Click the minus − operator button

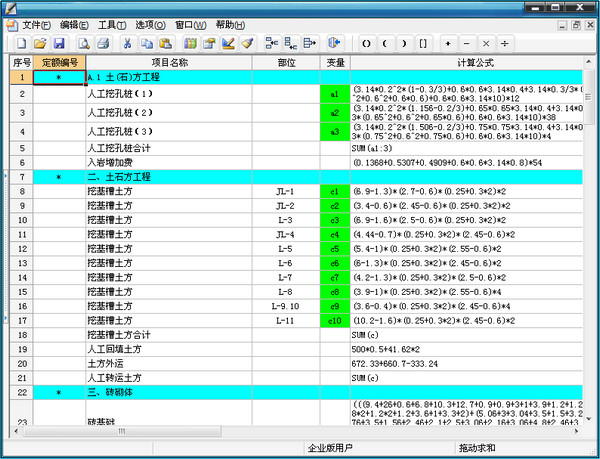click(467, 44)
